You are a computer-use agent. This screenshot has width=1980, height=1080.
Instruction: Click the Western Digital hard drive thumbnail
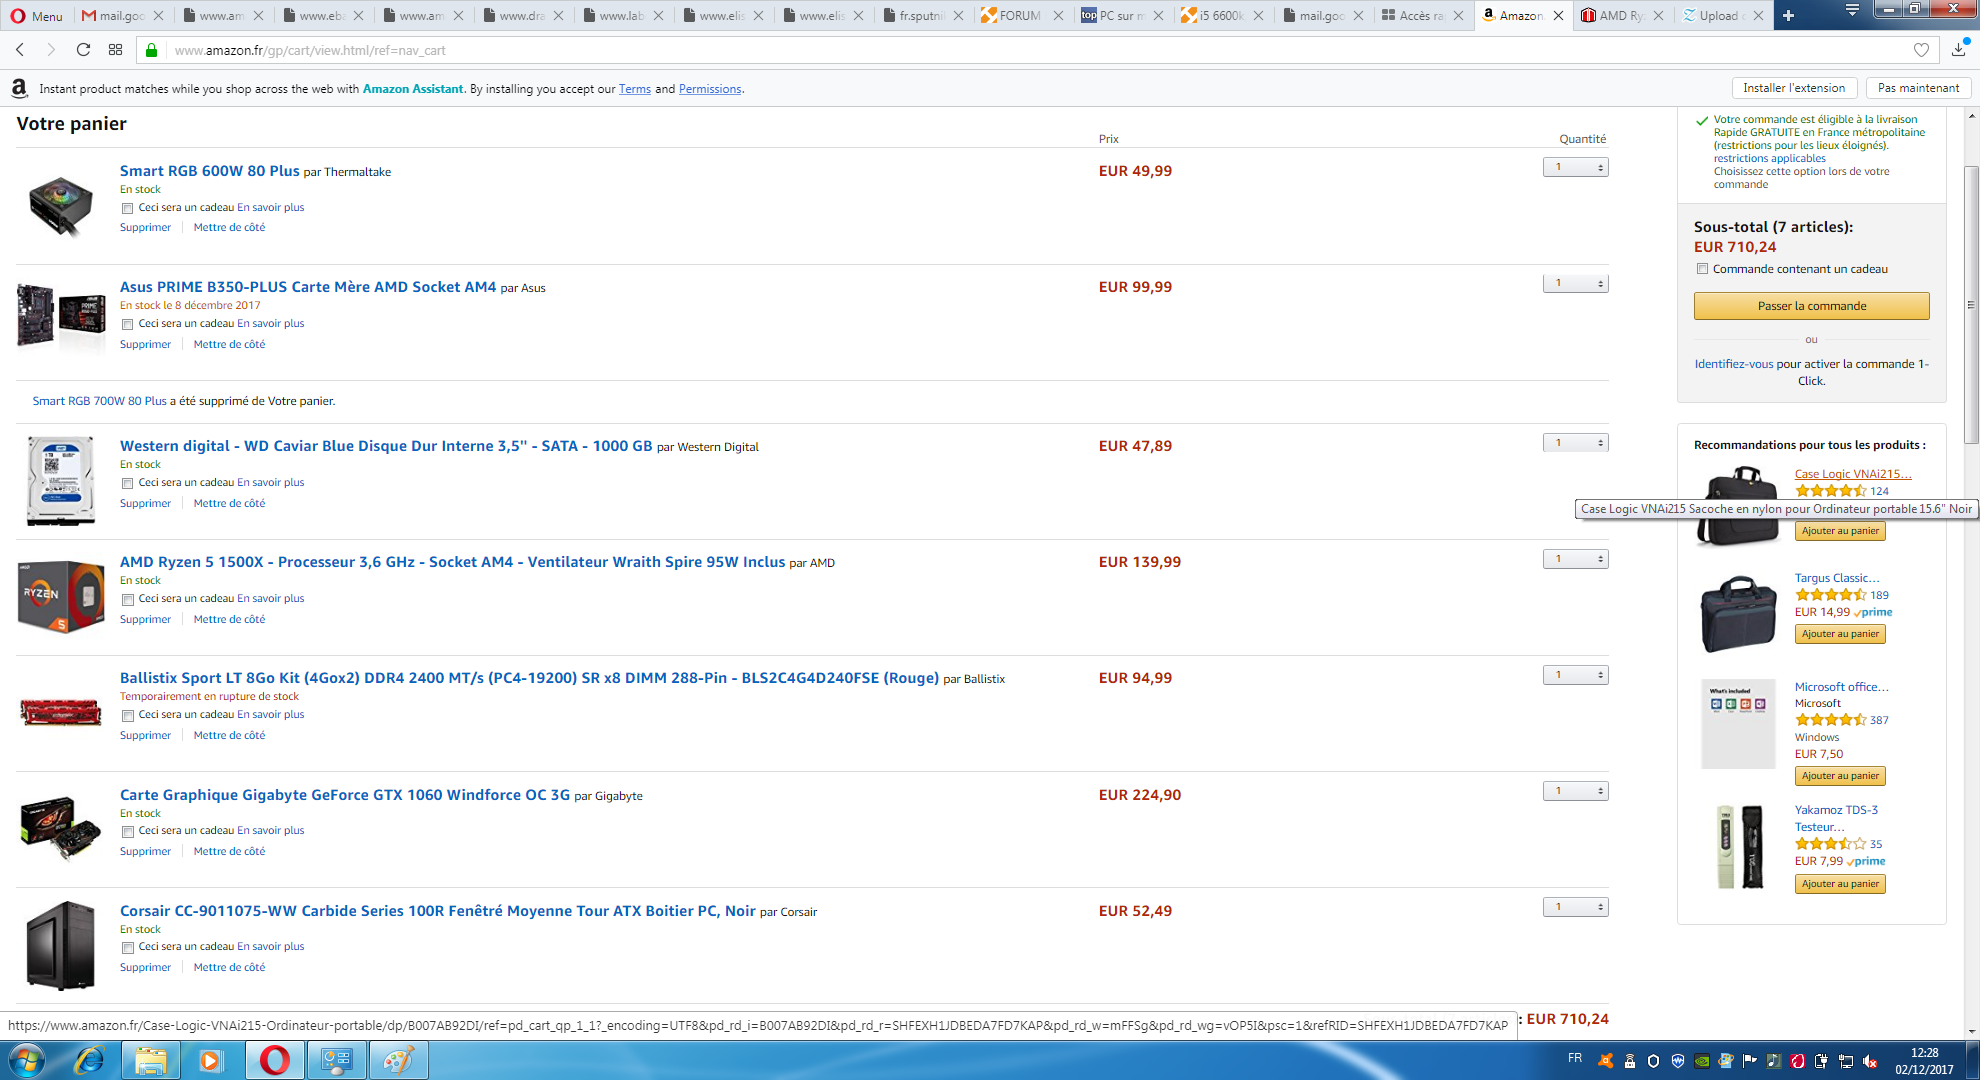click(60, 480)
